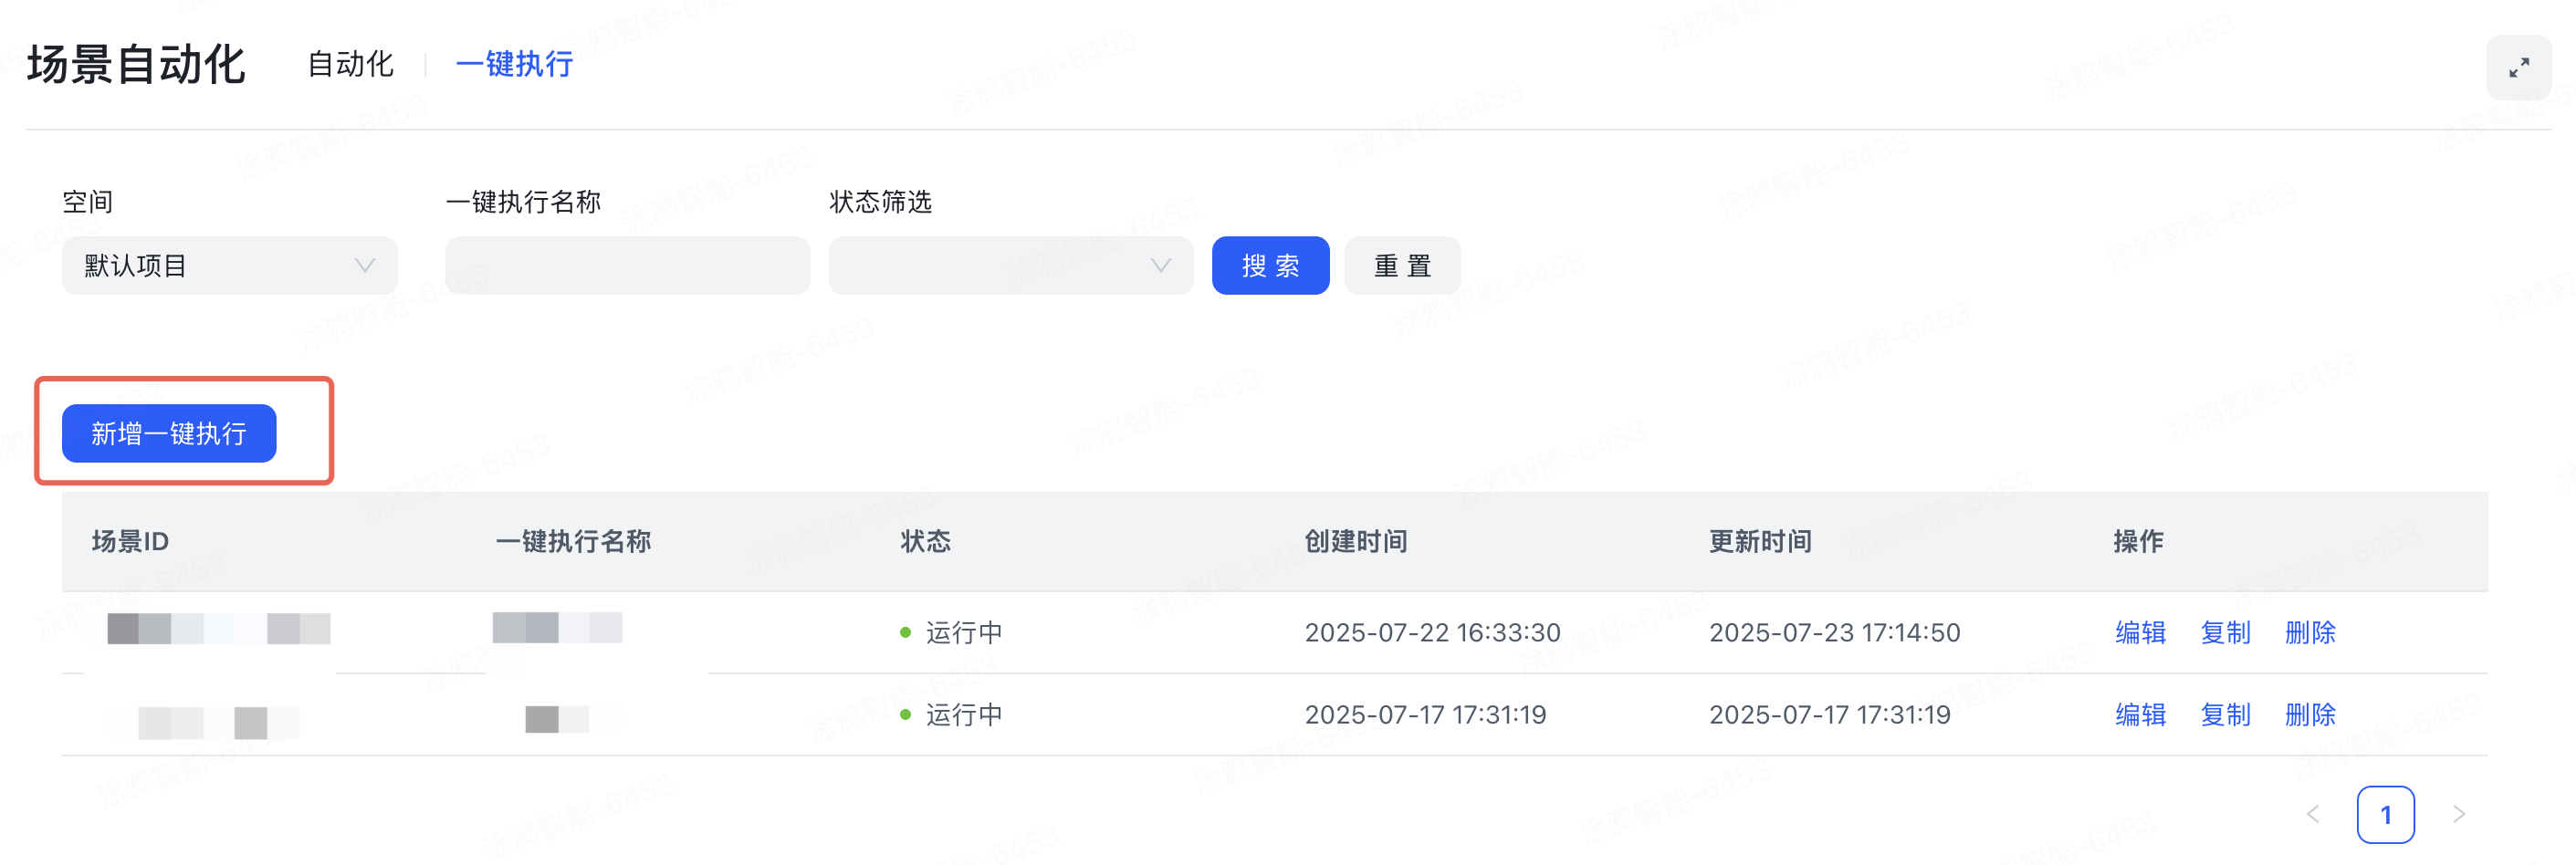This screenshot has width=2576, height=865.
Task: Click 复制 for the 2025-07-17 17:31:19 row
Action: (x=2225, y=714)
